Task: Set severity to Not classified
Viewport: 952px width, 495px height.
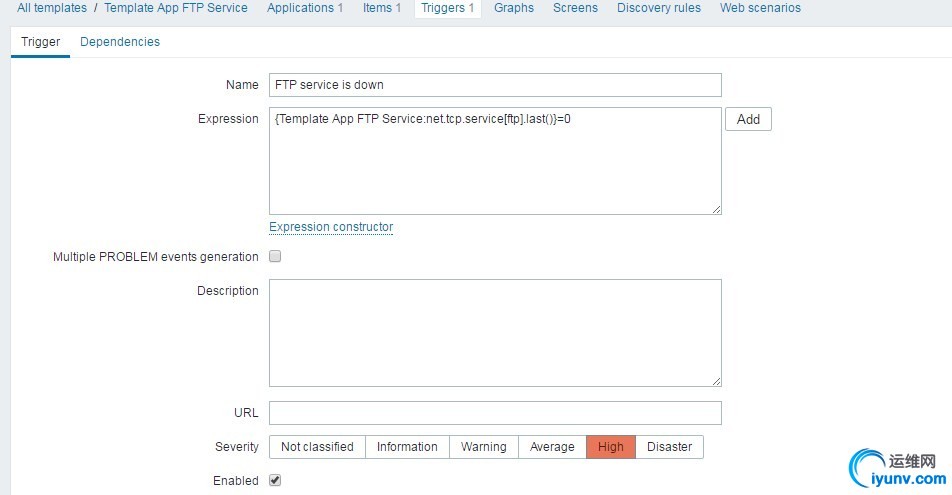Action: (317, 447)
